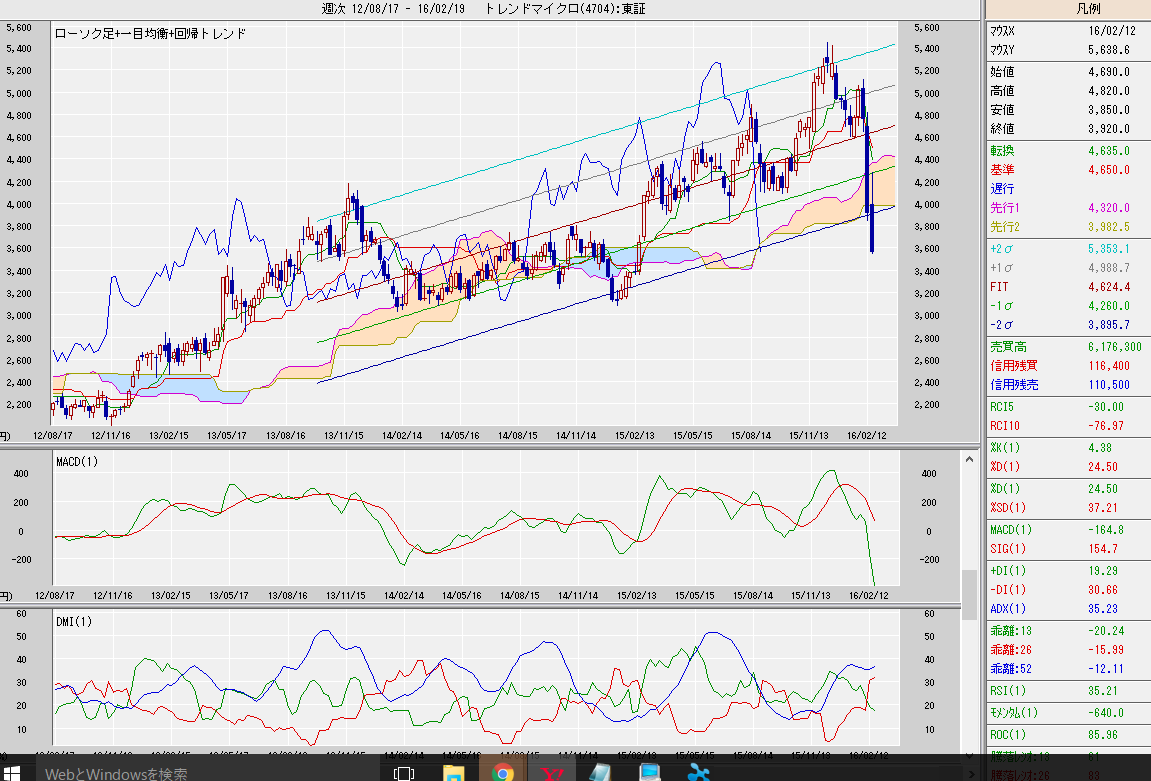Image resolution: width=1151 pixels, height=781 pixels.
Task: Select the MACD(1) panel label
Action: click(78, 461)
